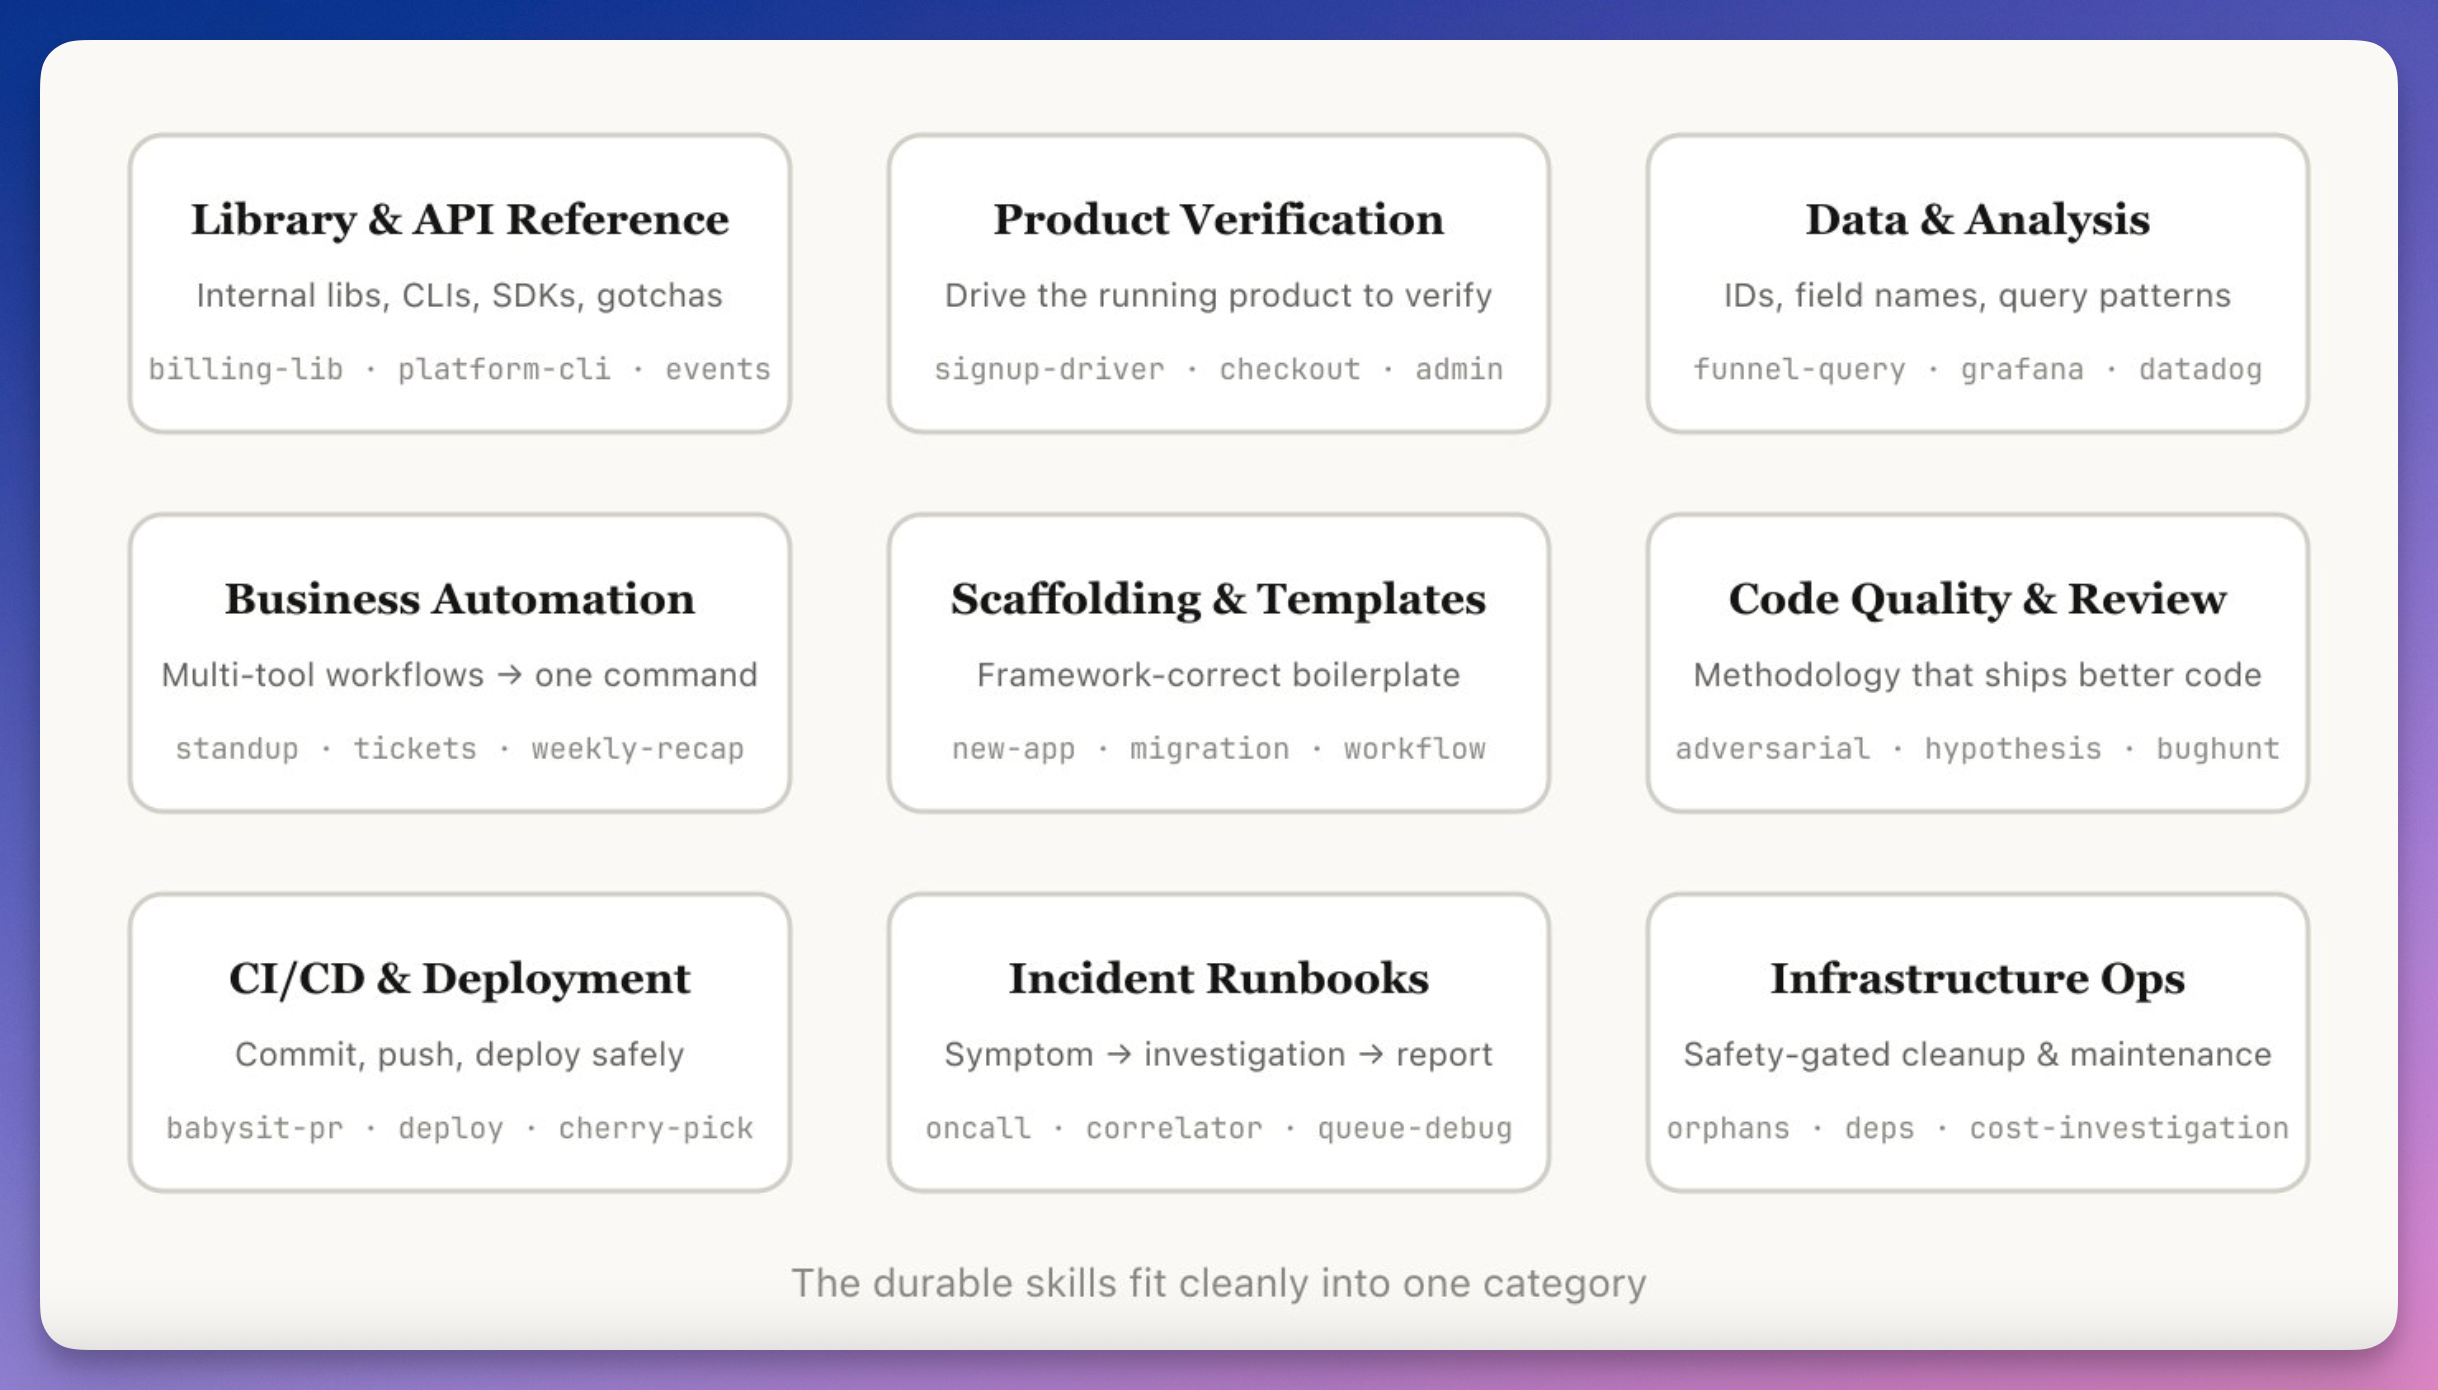Click the migration skill label
2438x1390 pixels.
pos(1209,749)
